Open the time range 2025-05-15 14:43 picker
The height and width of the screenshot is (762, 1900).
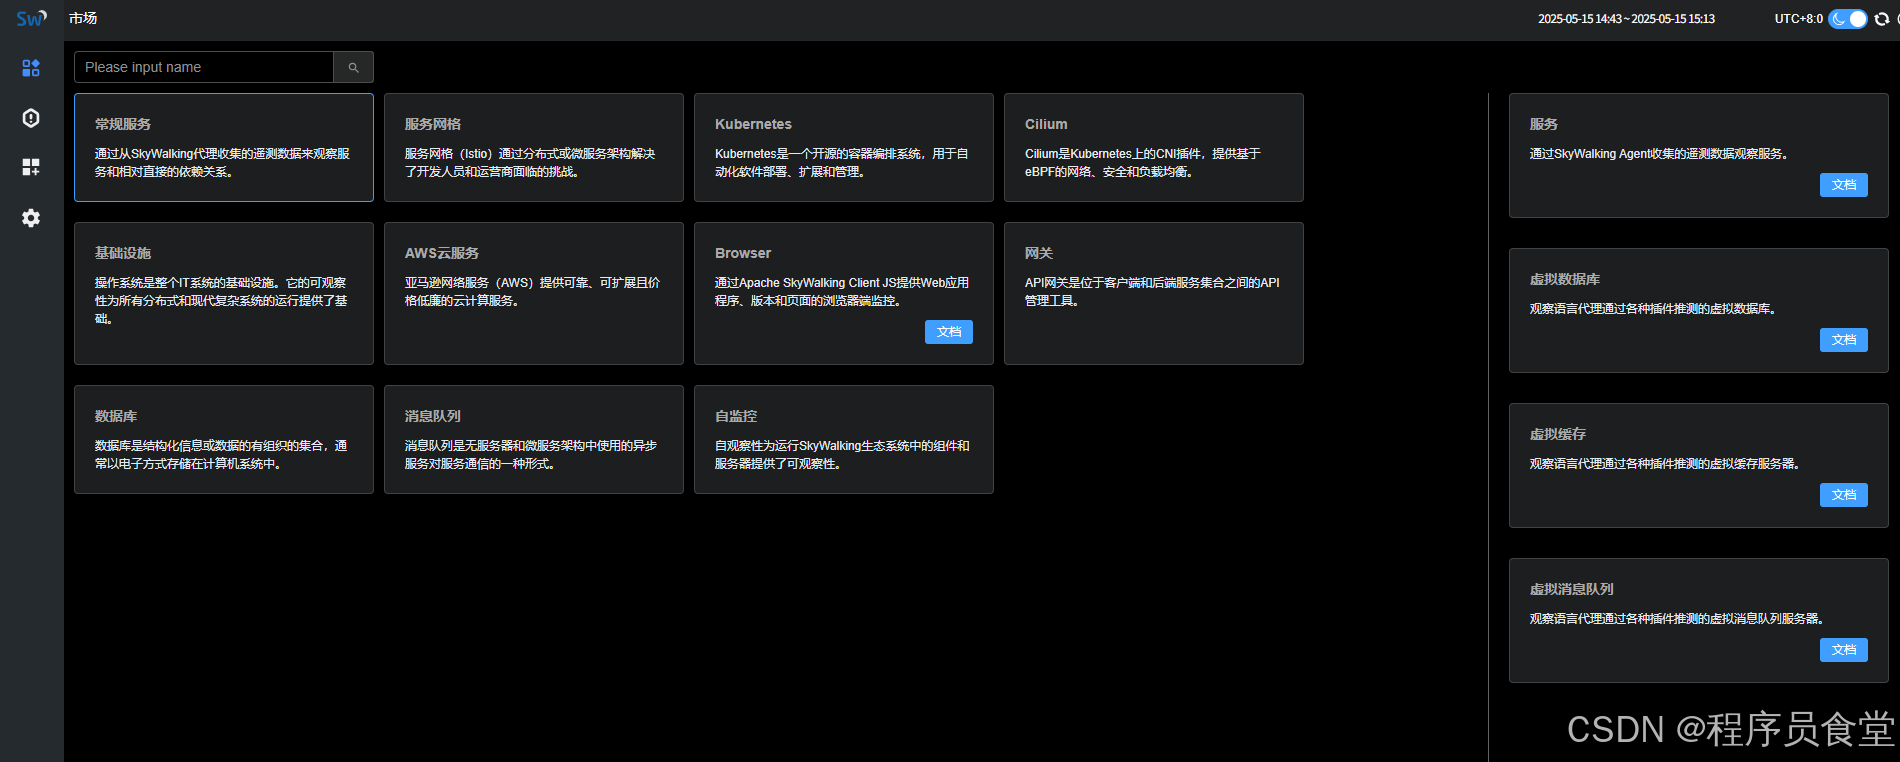1626,19
